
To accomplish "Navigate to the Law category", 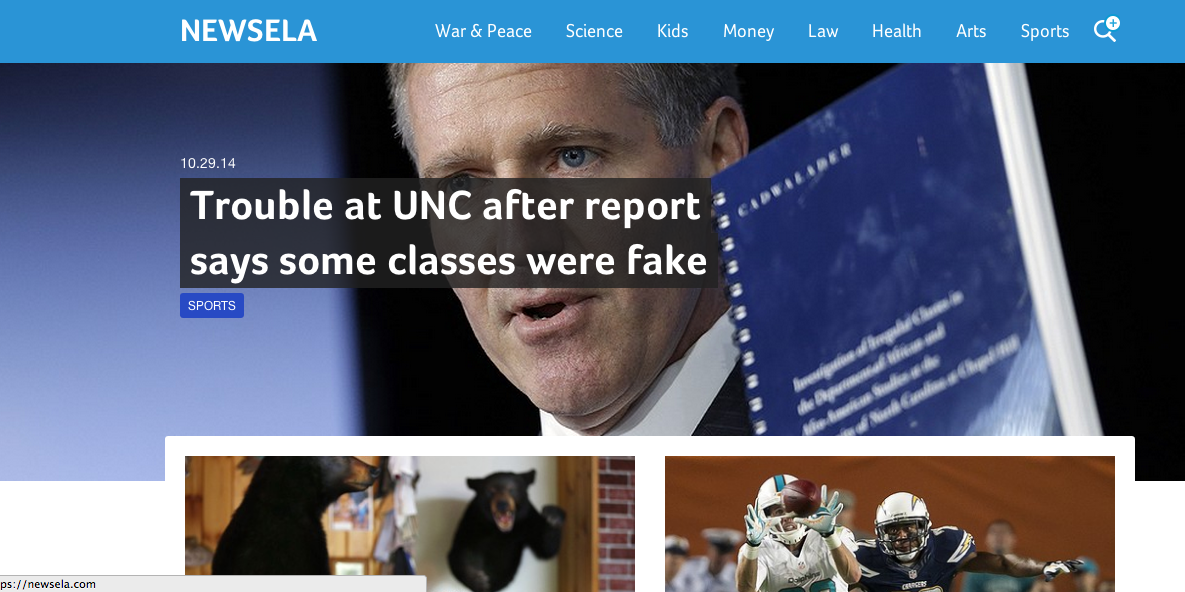I will [823, 31].
